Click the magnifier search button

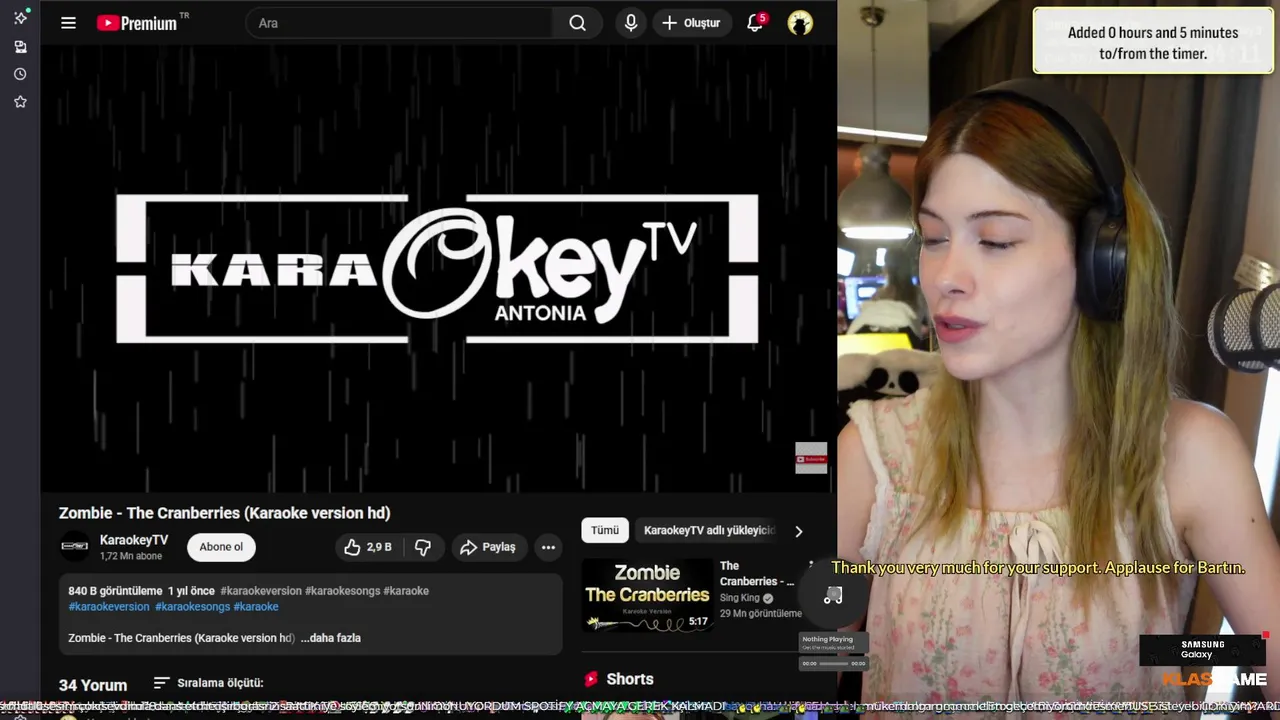coord(578,23)
